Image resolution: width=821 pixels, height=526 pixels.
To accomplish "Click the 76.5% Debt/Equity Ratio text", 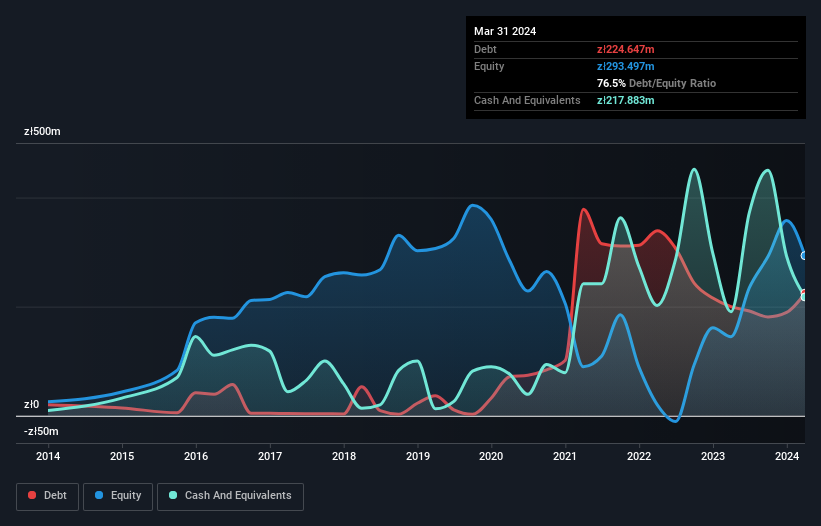I will click(657, 83).
